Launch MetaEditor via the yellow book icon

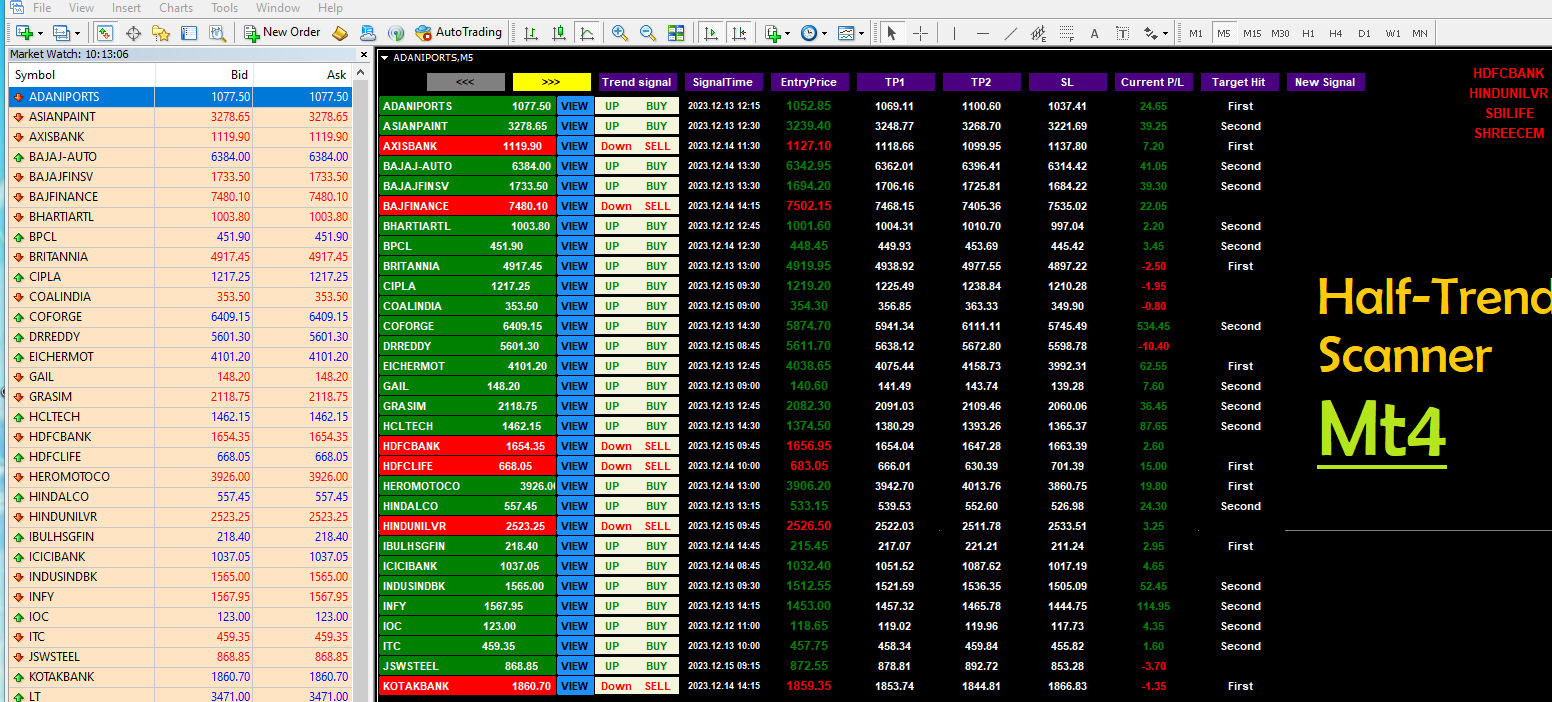click(x=340, y=33)
